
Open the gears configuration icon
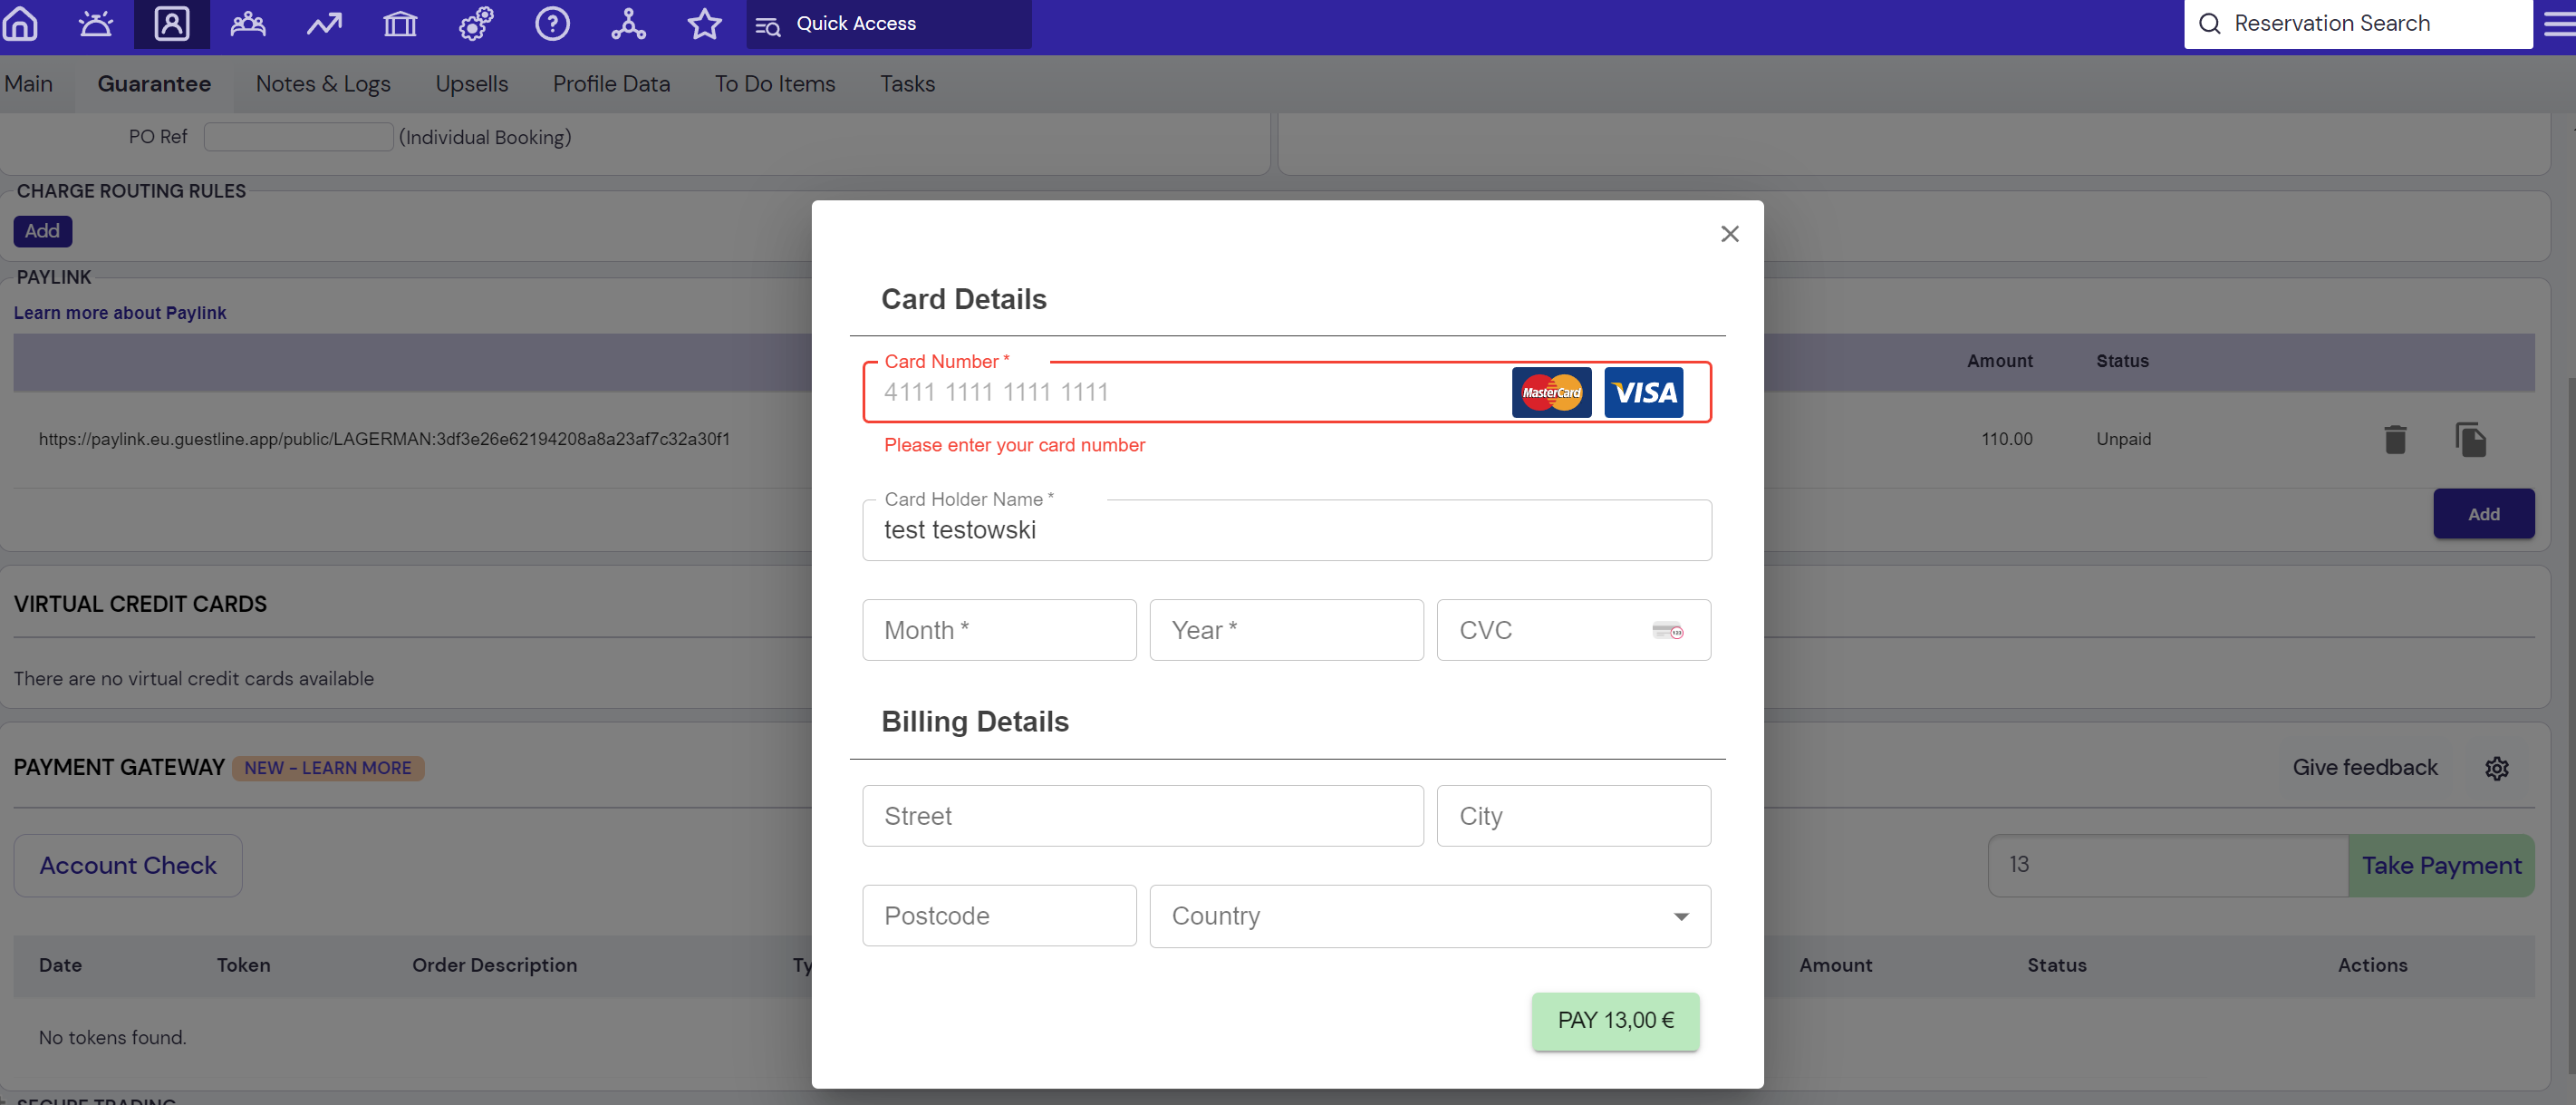[476, 23]
